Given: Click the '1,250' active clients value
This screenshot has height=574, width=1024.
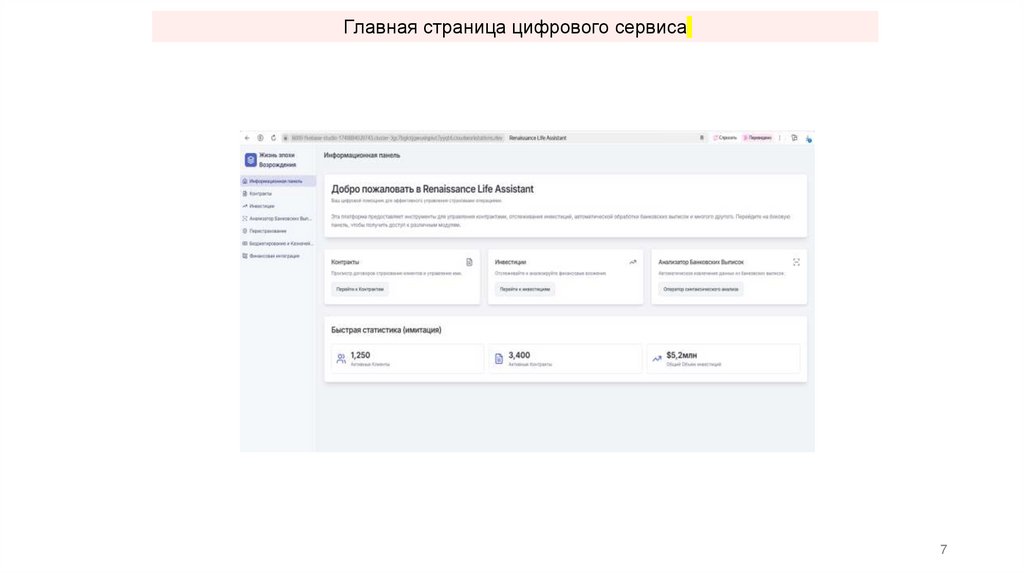Looking at the screenshot, I should [360, 355].
